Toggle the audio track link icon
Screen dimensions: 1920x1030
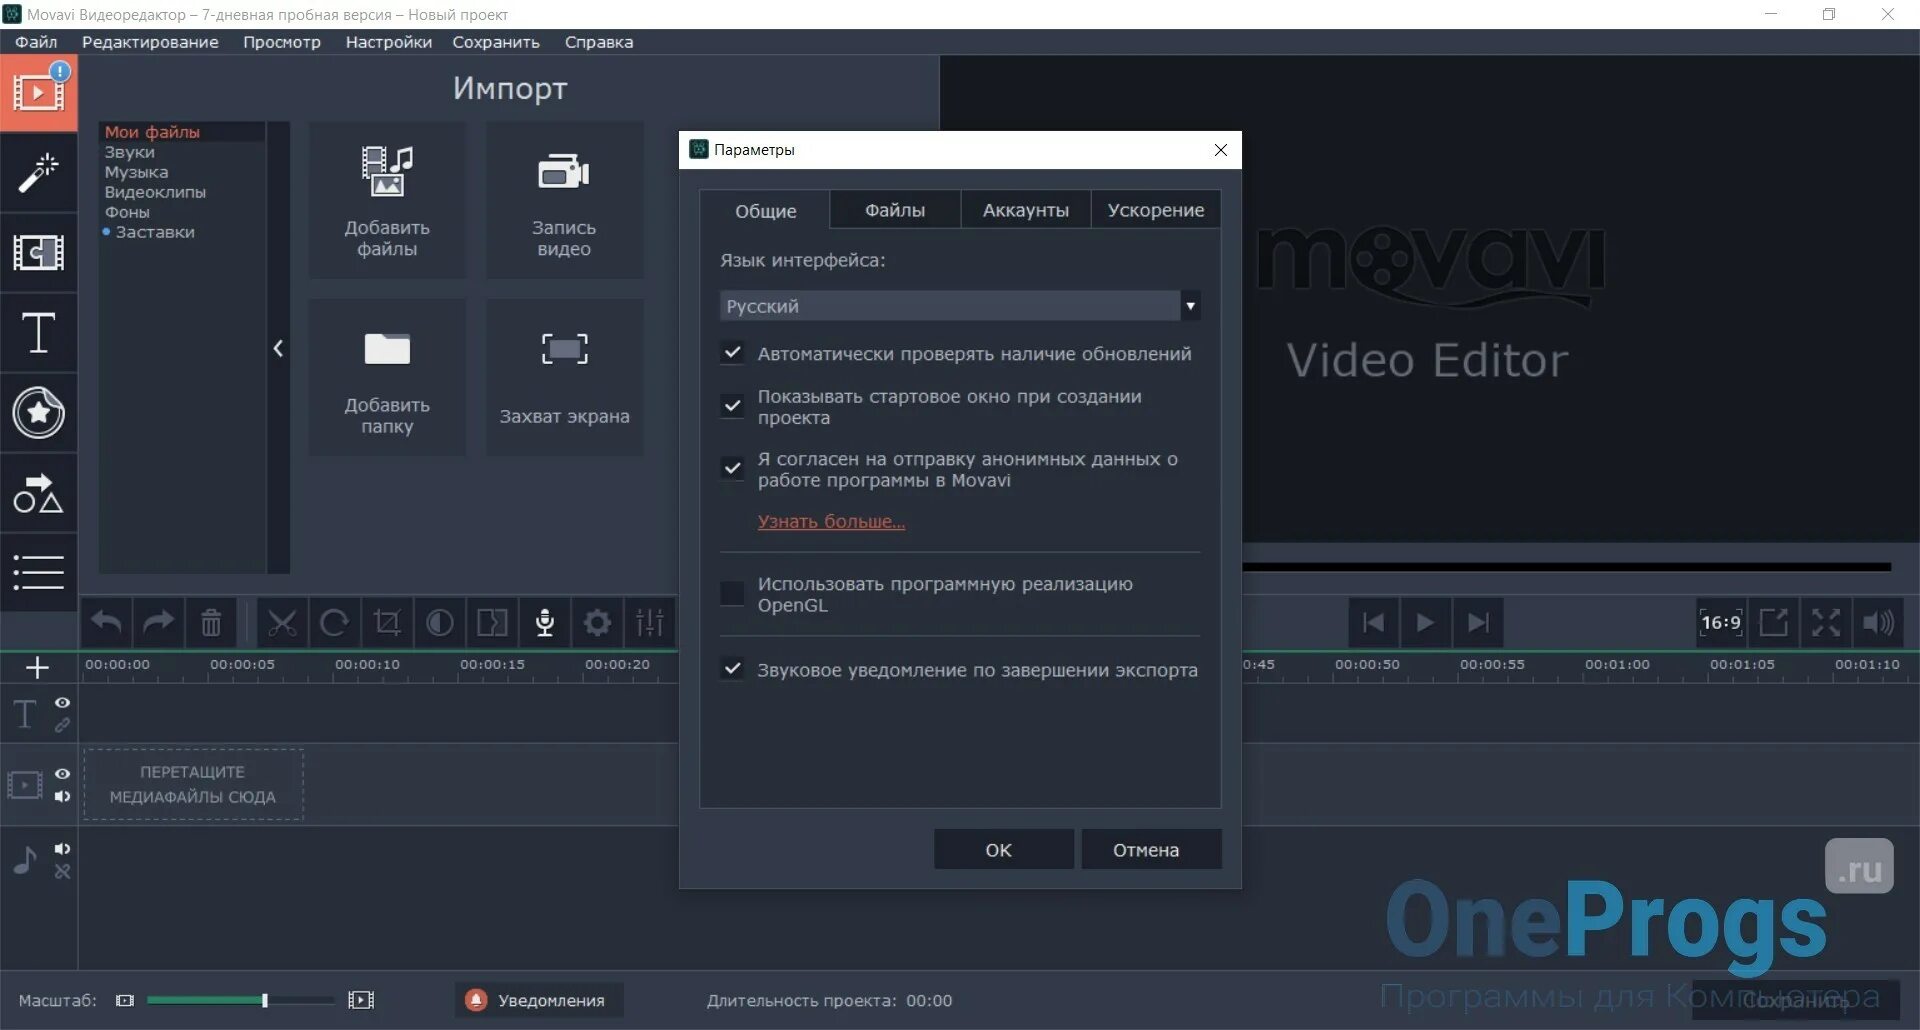click(62, 872)
